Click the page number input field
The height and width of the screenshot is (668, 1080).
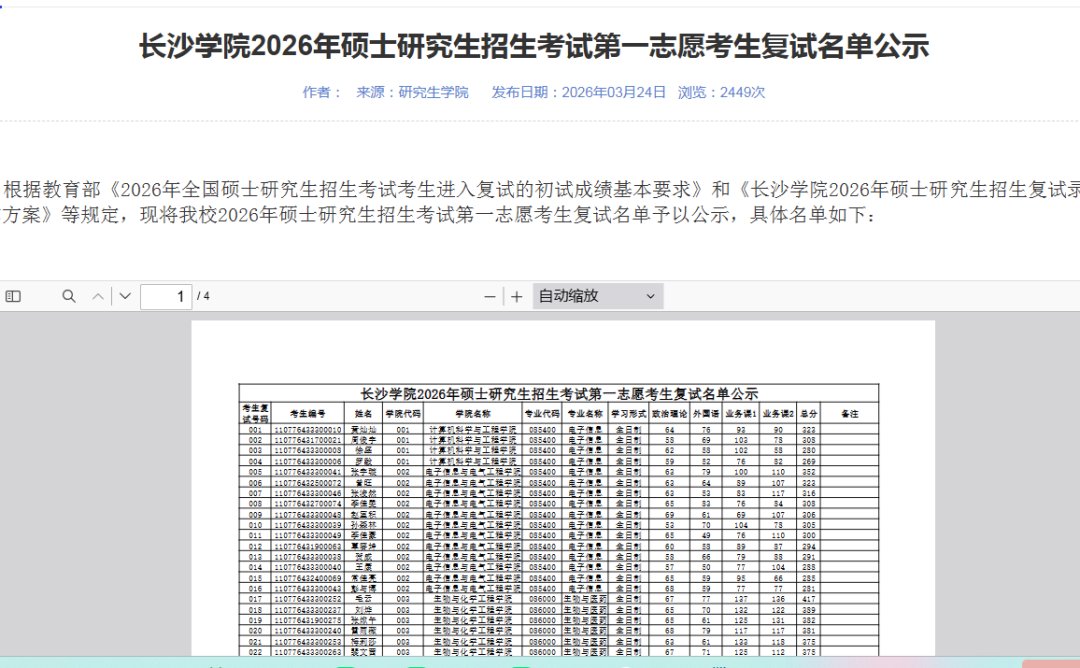[166, 296]
